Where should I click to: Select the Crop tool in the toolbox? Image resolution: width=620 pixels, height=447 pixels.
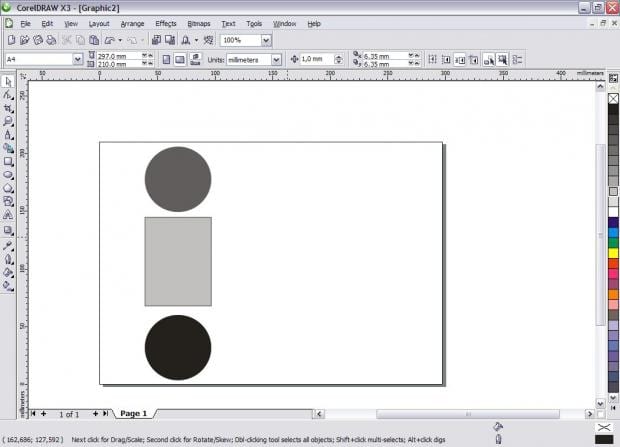point(8,108)
